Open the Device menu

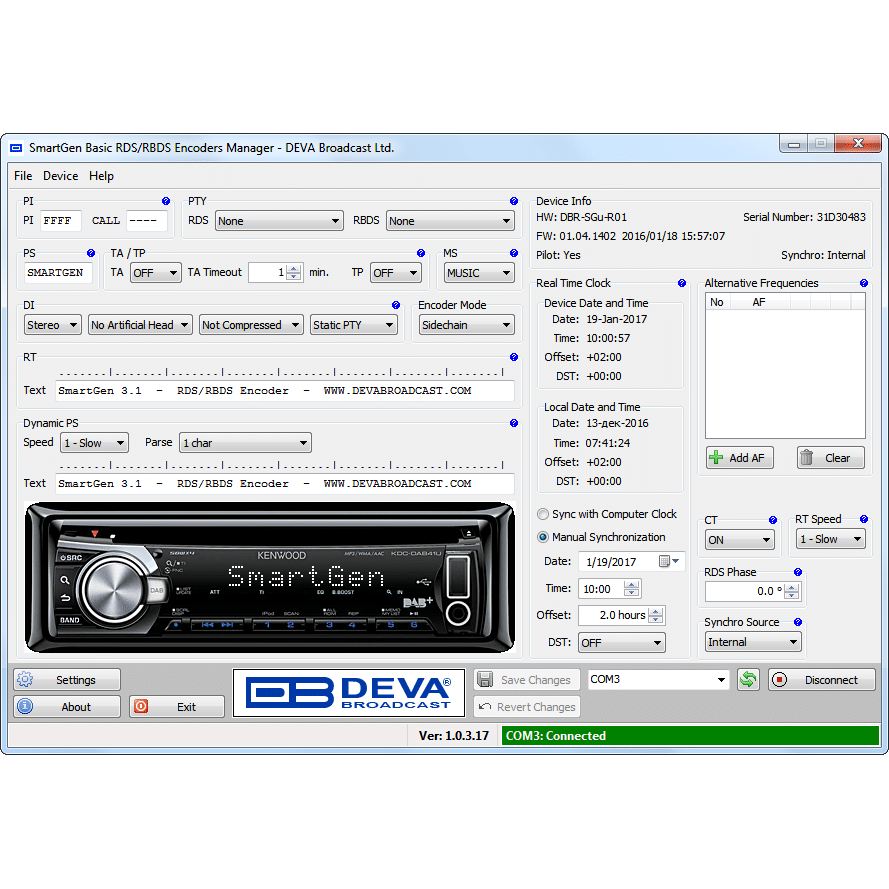pyautogui.click(x=61, y=176)
